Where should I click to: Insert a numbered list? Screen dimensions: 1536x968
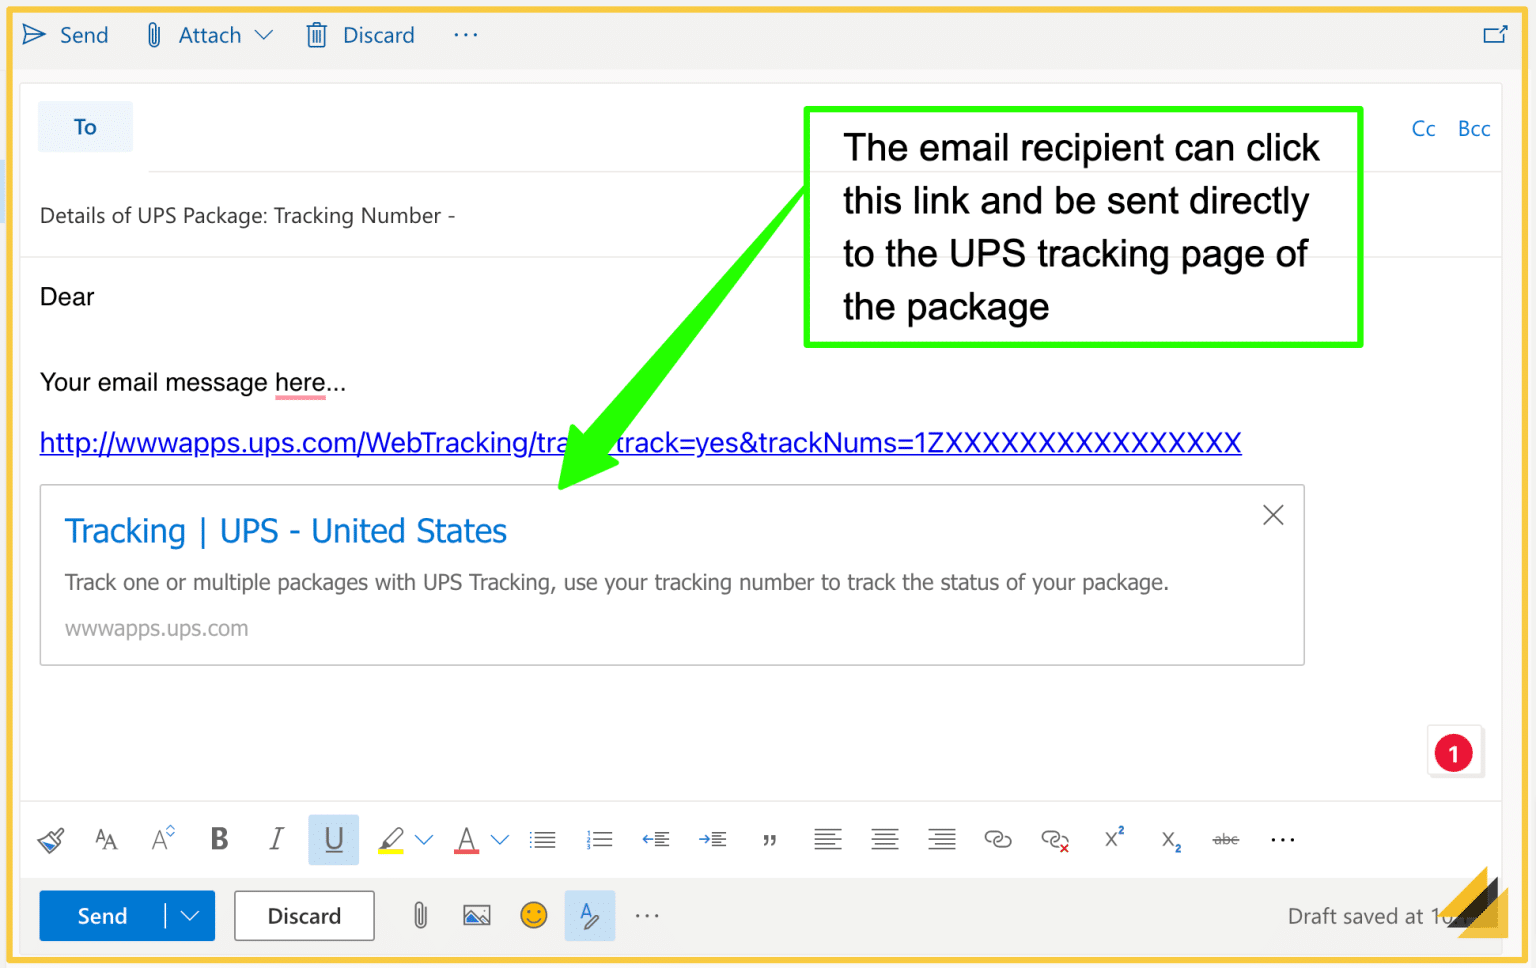click(x=600, y=840)
